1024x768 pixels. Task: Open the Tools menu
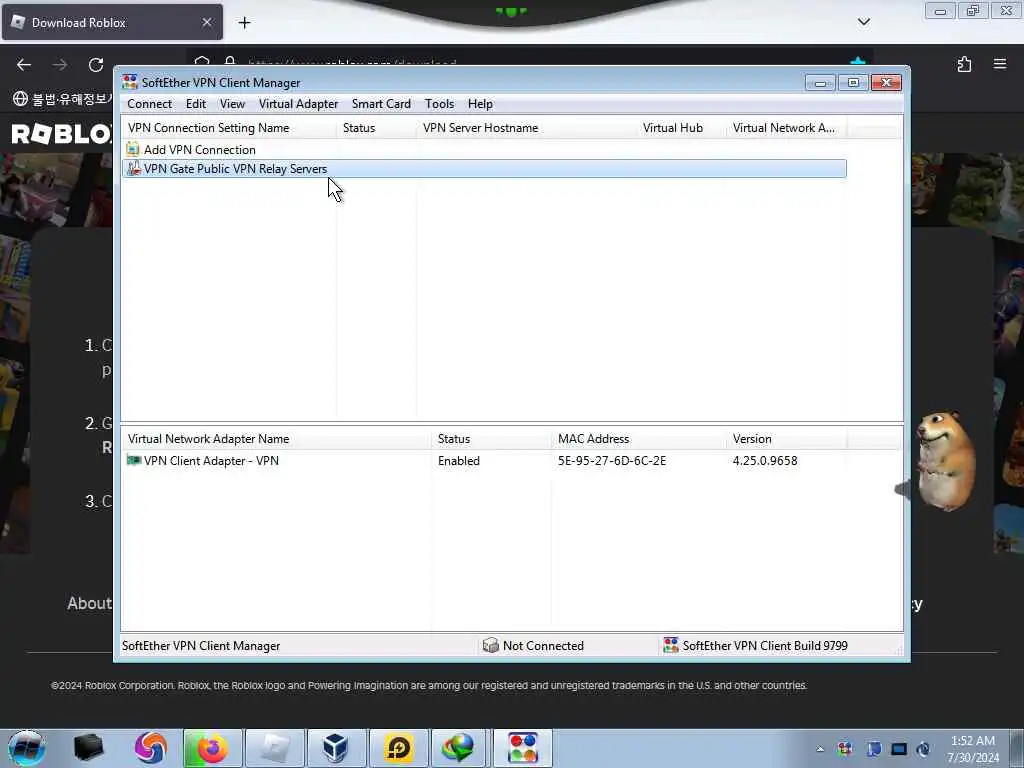(x=439, y=104)
